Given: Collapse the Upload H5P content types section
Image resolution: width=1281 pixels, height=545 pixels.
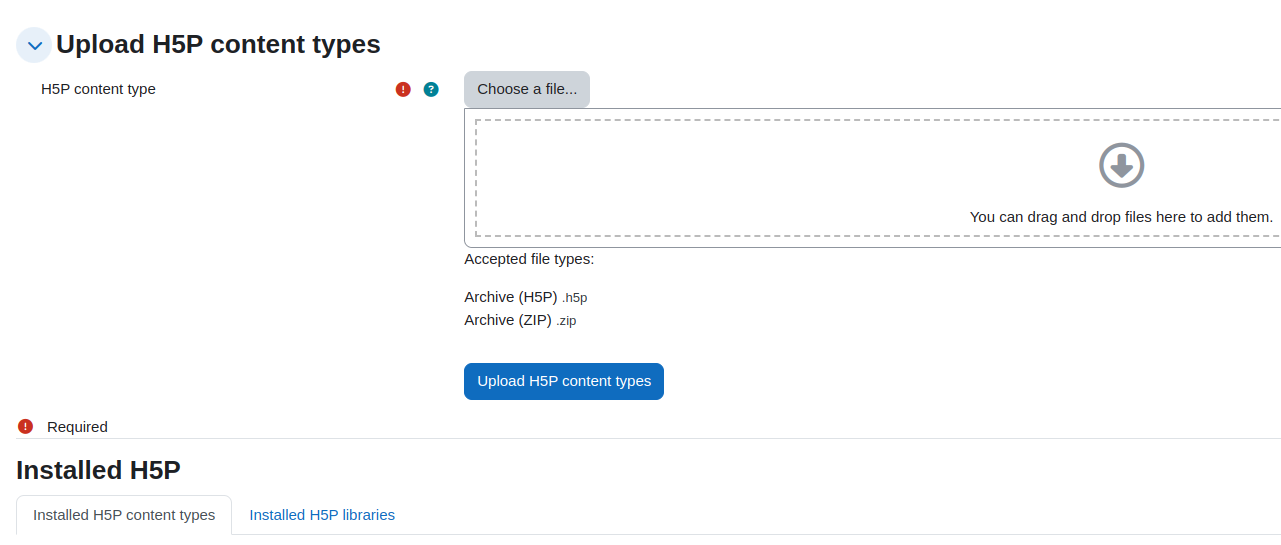Looking at the screenshot, I should tap(34, 45).
